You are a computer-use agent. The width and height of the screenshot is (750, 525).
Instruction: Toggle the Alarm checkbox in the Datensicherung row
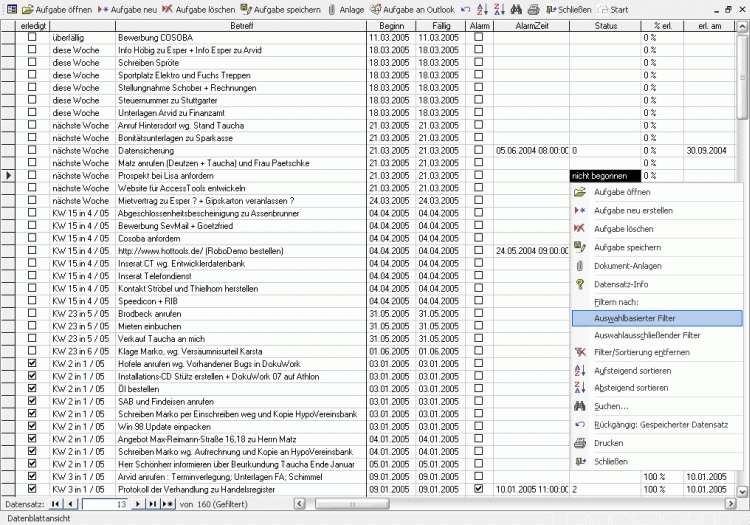click(x=479, y=150)
